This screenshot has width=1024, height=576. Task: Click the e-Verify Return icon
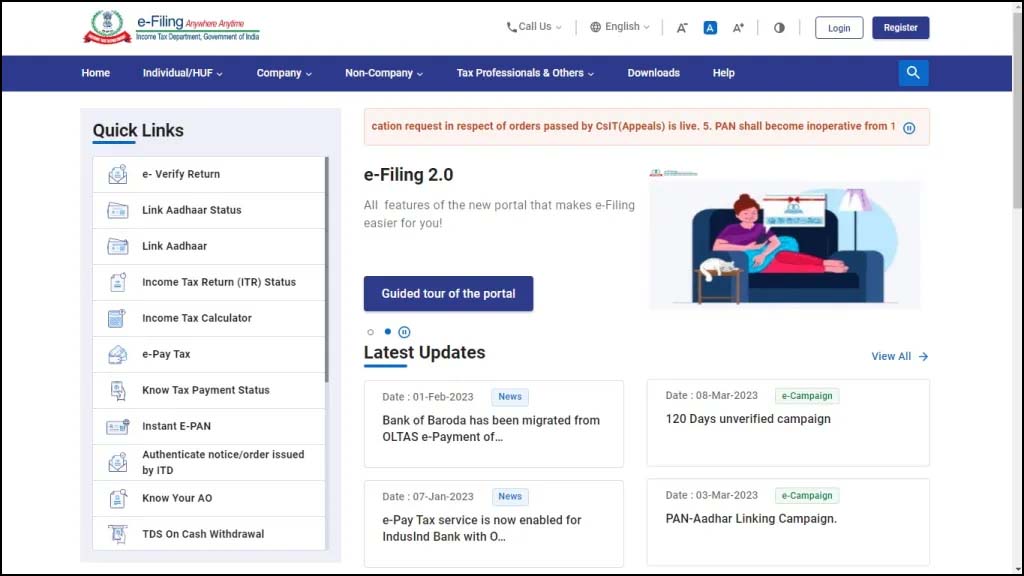pyautogui.click(x=118, y=174)
